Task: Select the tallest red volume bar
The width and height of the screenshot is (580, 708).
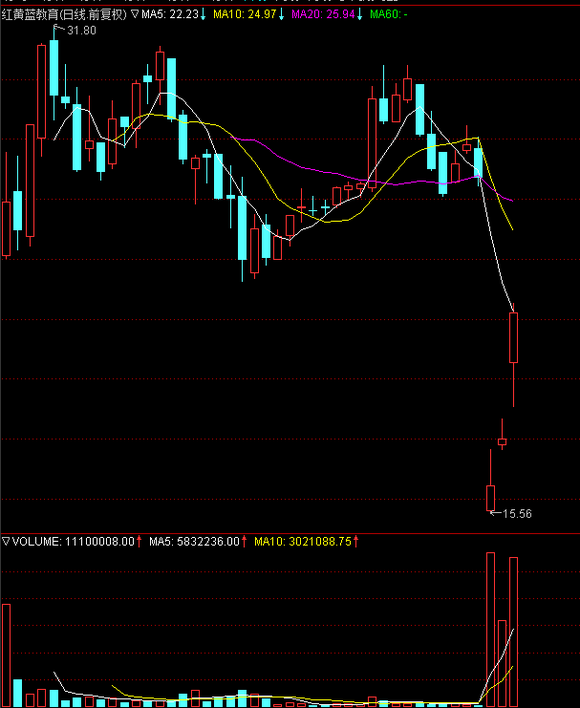Action: point(490,629)
